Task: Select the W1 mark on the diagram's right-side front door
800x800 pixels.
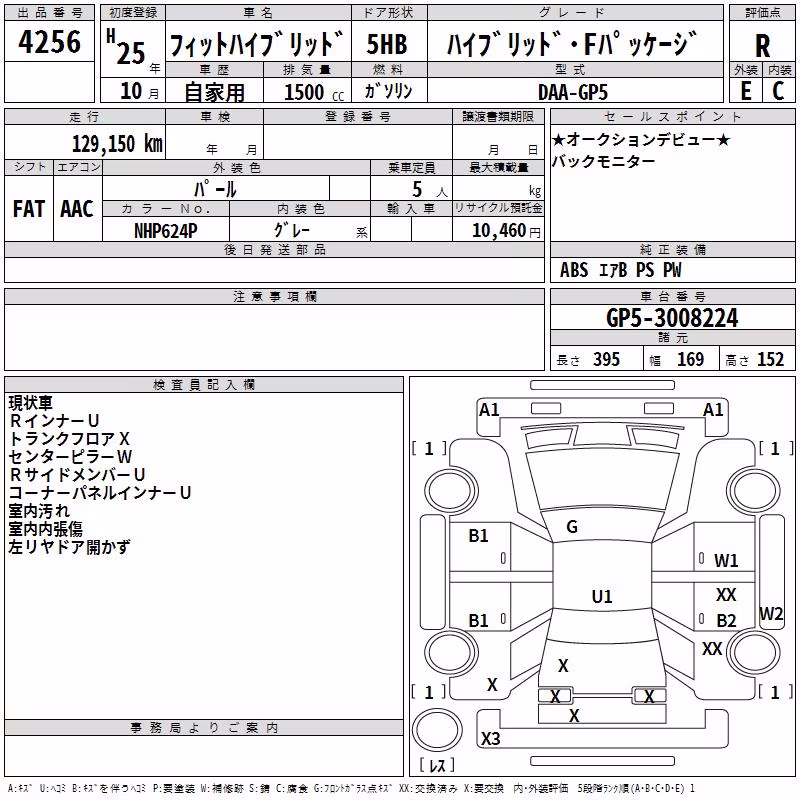Action: tap(726, 561)
